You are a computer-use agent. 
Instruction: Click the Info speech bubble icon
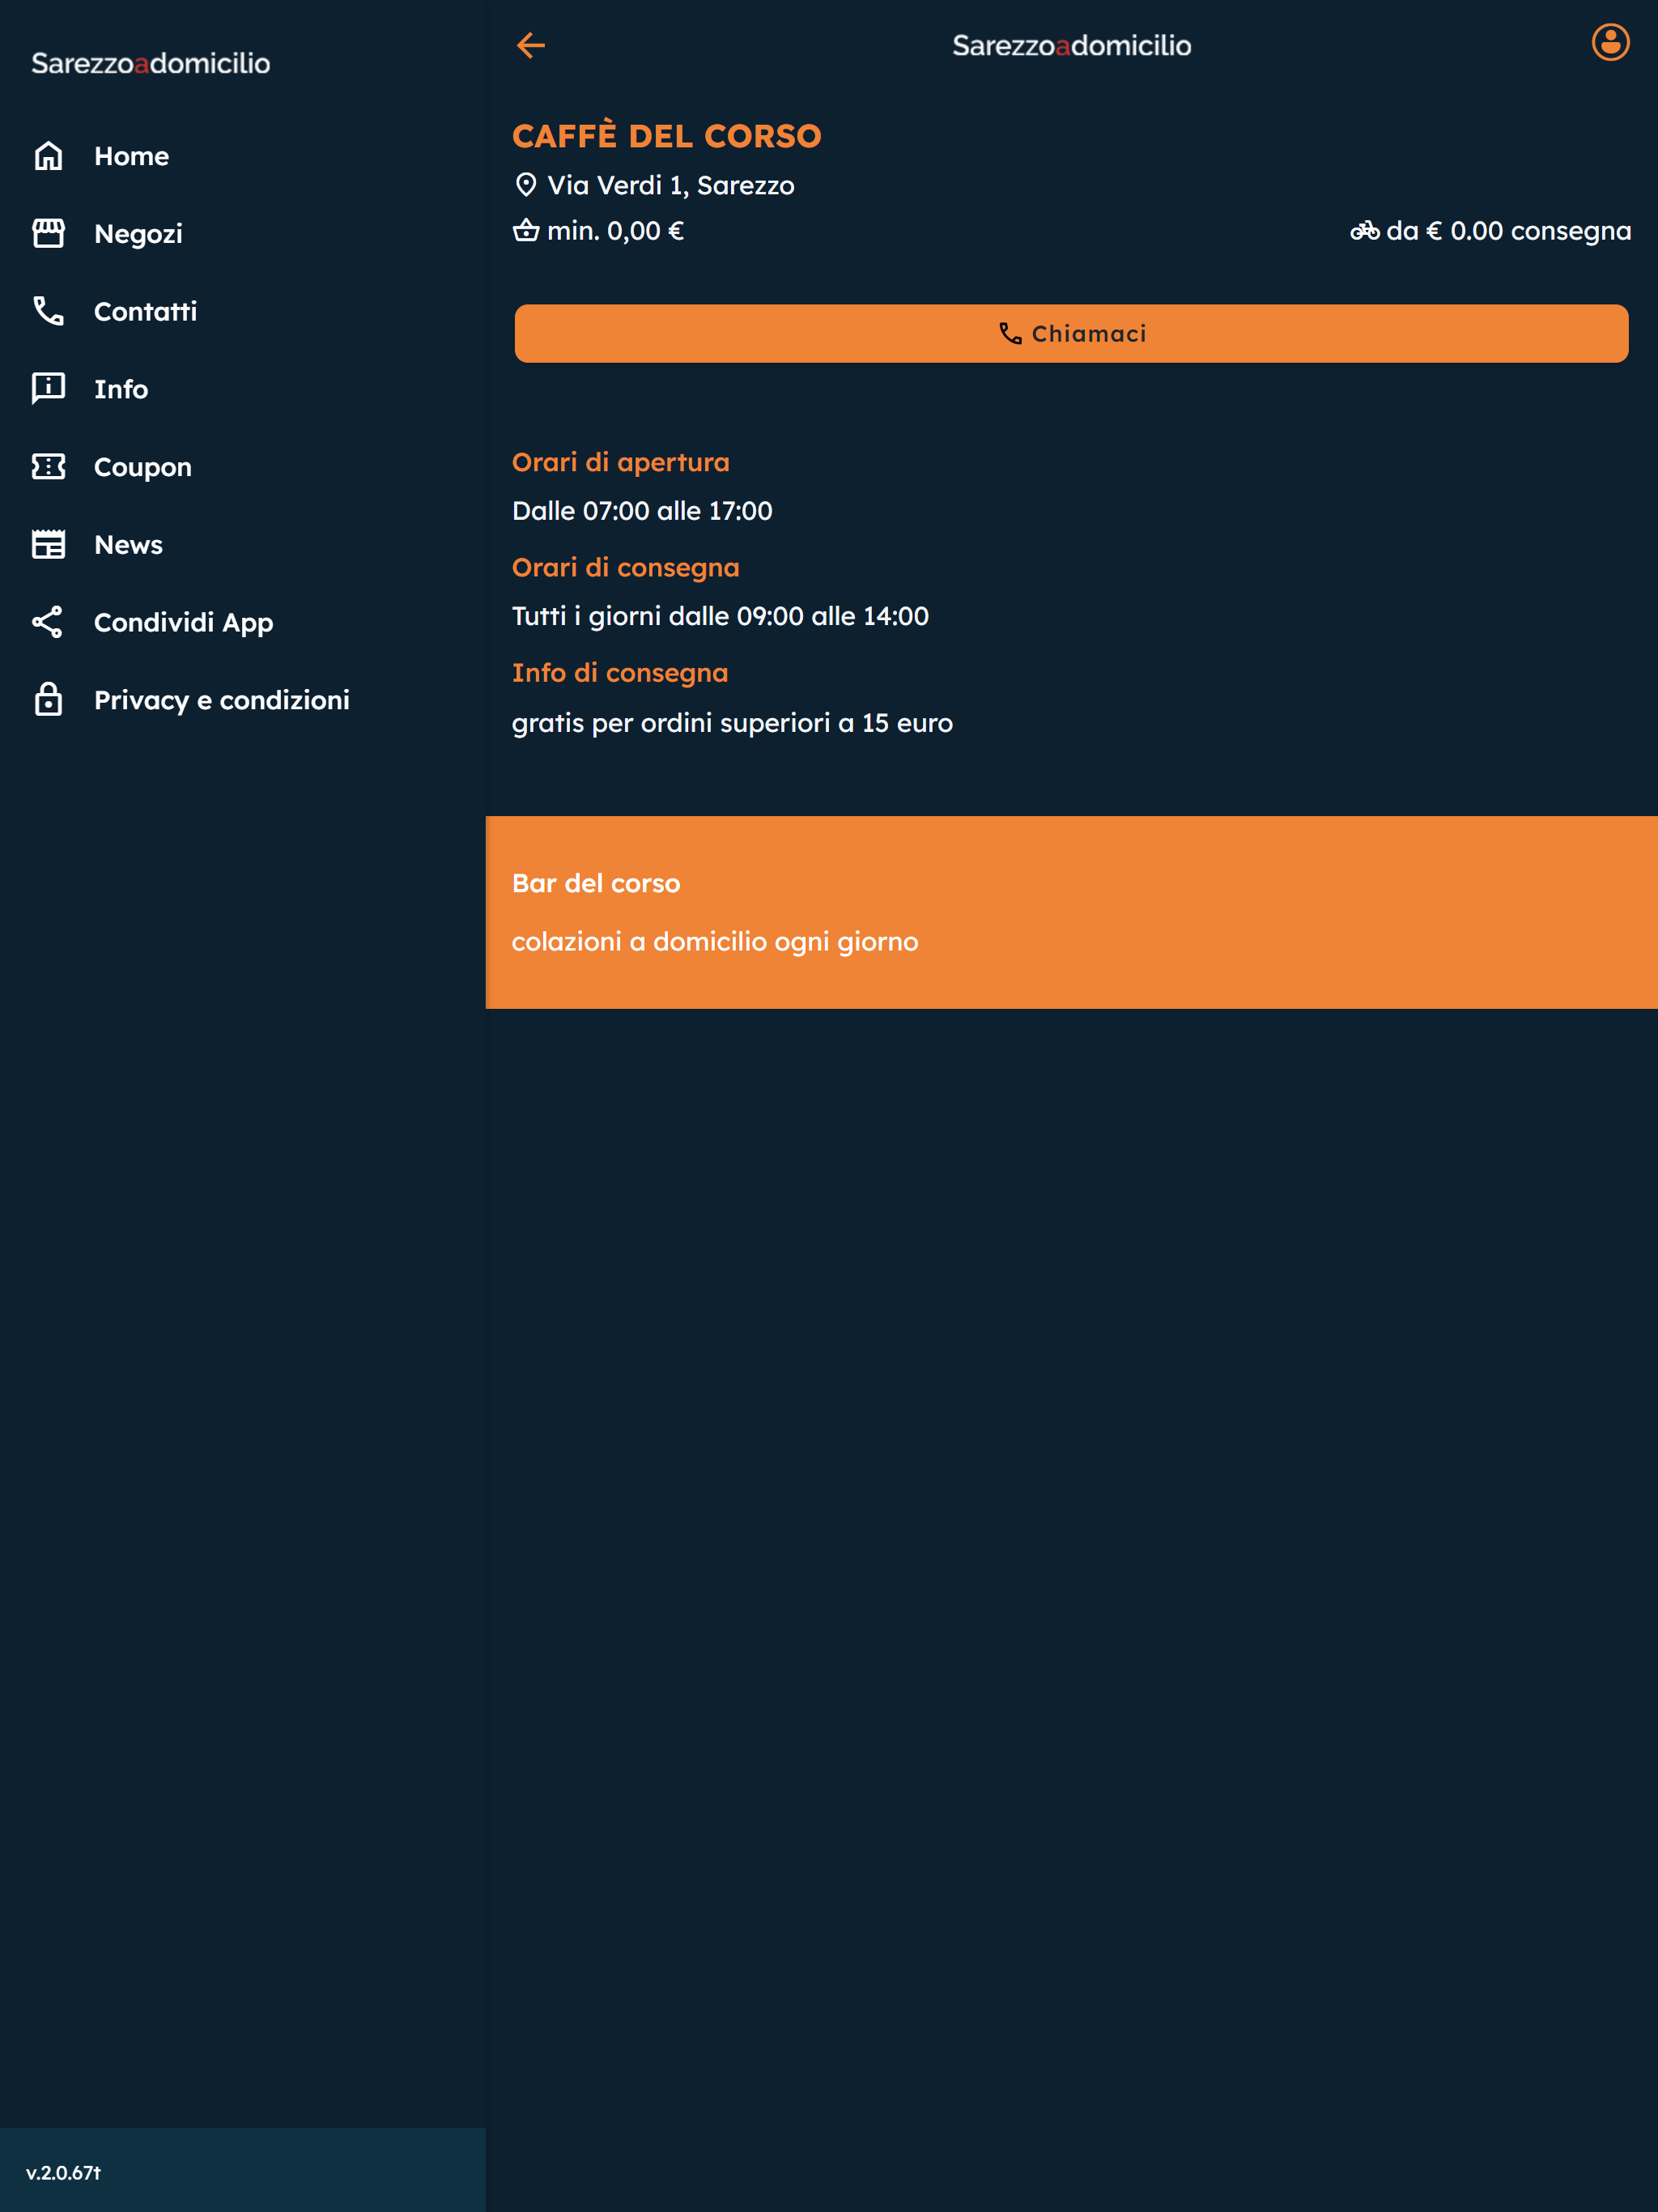point(48,389)
